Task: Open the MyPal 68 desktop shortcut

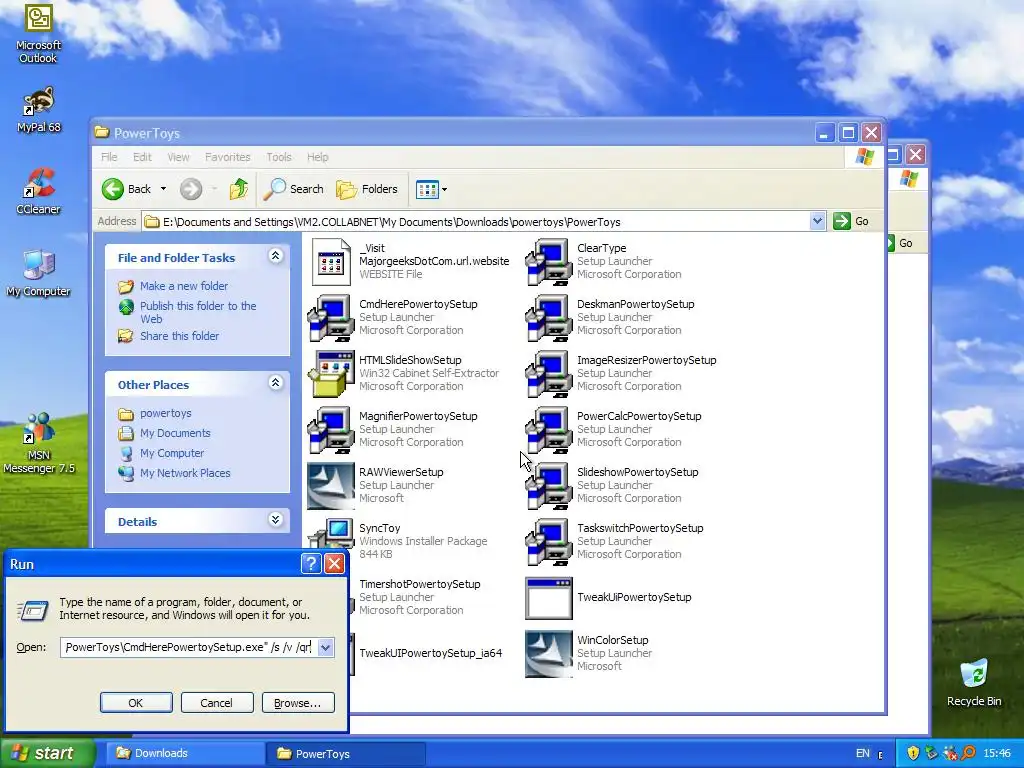Action: (x=39, y=102)
